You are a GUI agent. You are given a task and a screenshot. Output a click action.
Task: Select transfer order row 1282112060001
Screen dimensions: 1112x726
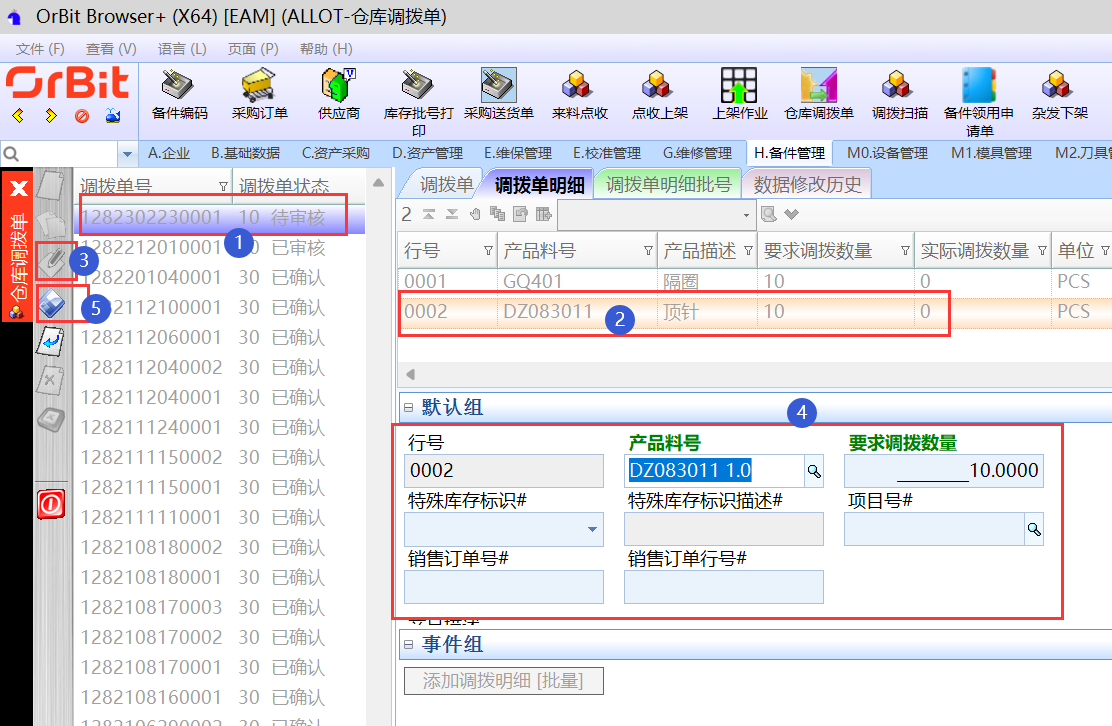click(x=220, y=337)
